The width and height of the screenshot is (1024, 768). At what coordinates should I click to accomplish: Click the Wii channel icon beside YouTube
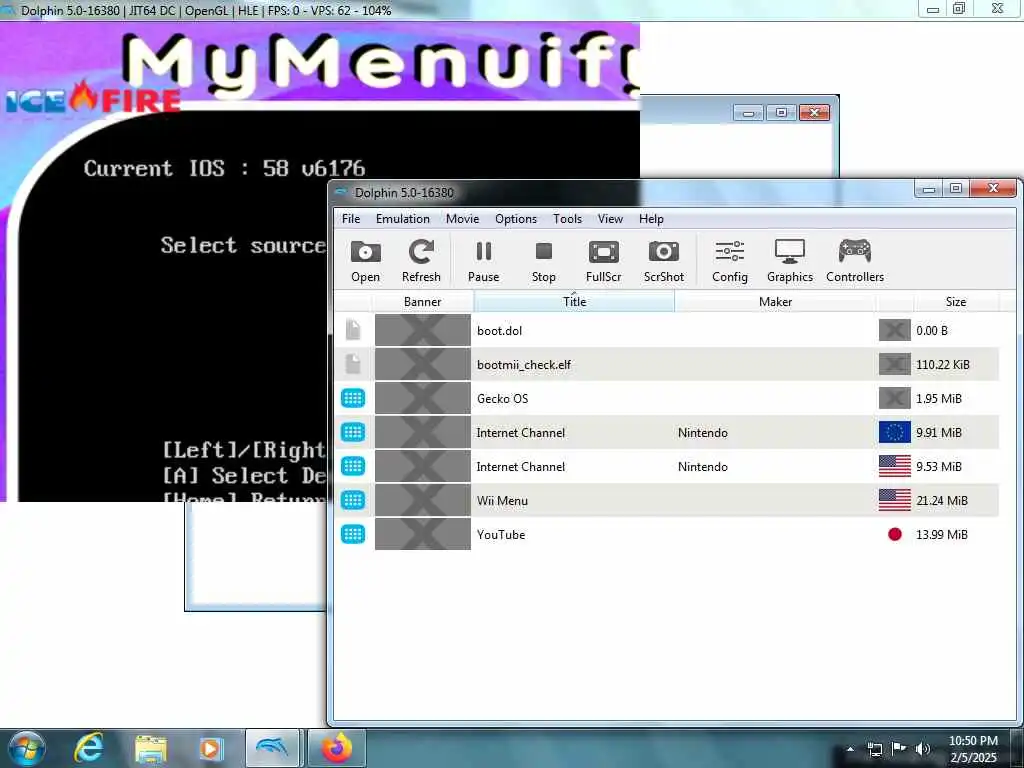point(353,534)
